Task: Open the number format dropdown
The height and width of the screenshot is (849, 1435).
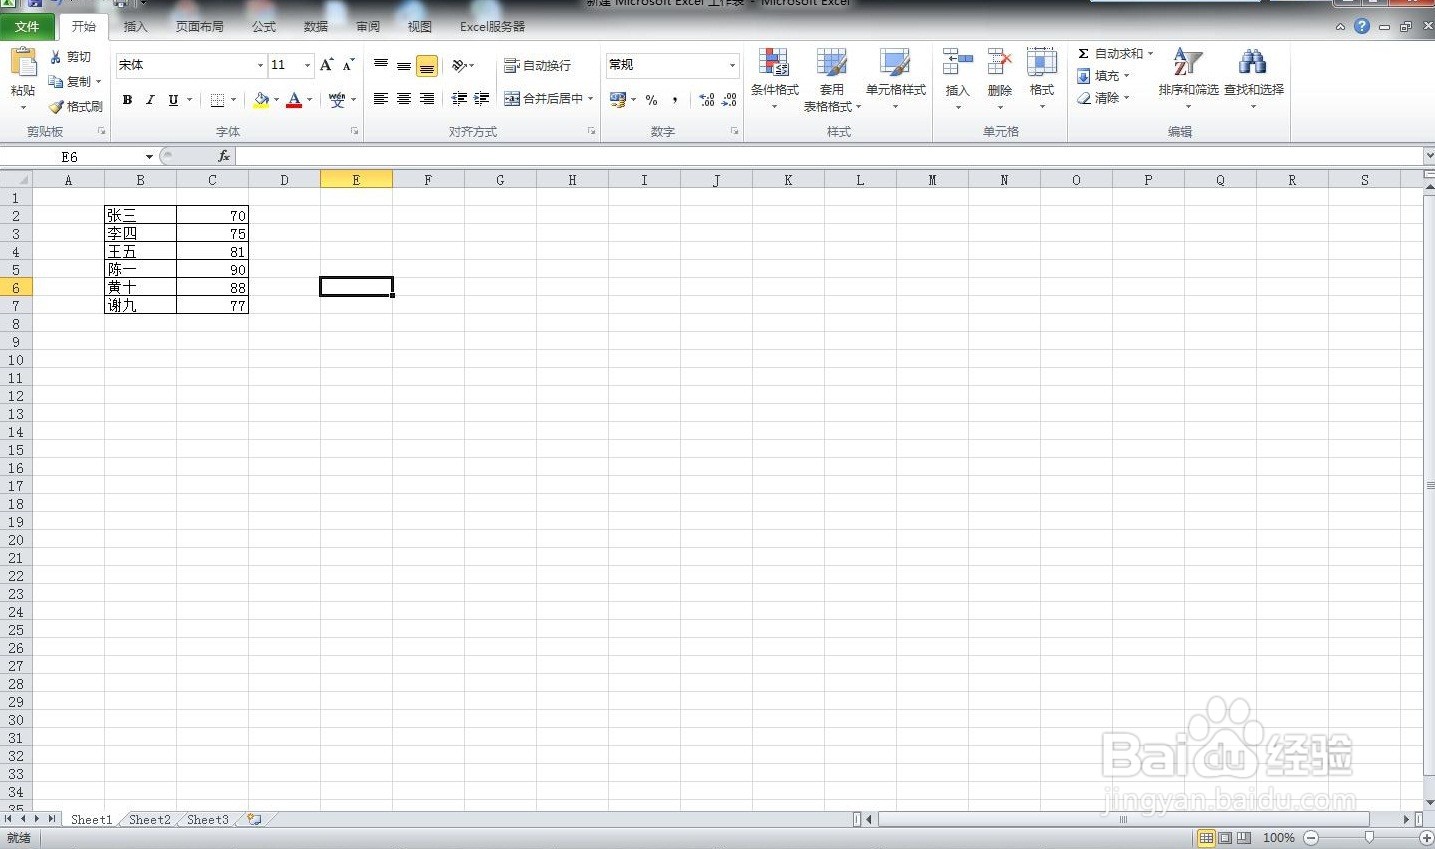Action: (732, 65)
